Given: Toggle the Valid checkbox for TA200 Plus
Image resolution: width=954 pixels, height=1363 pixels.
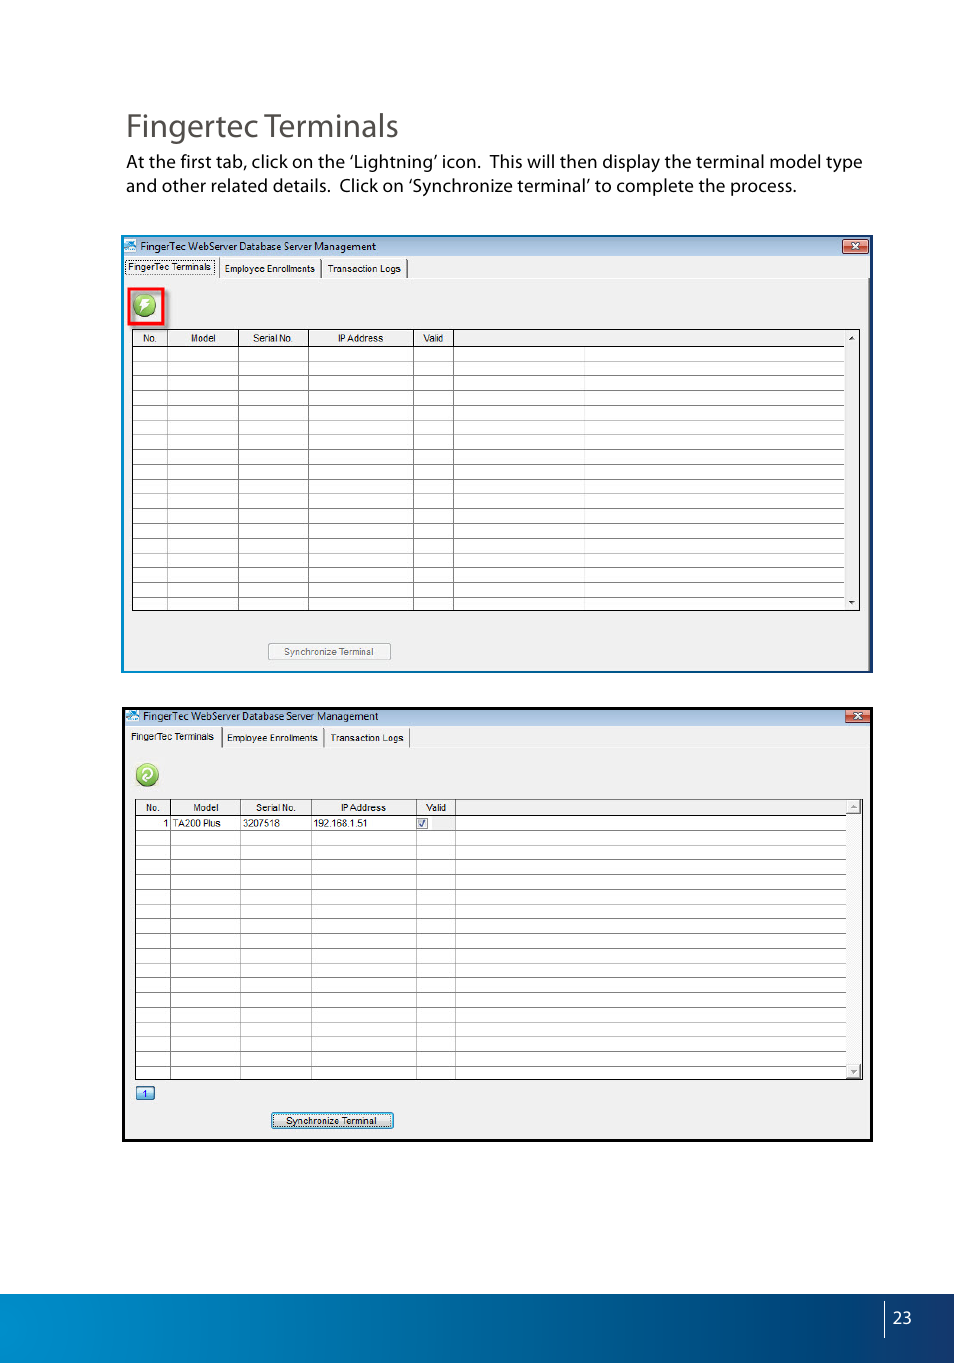Looking at the screenshot, I should click(422, 824).
